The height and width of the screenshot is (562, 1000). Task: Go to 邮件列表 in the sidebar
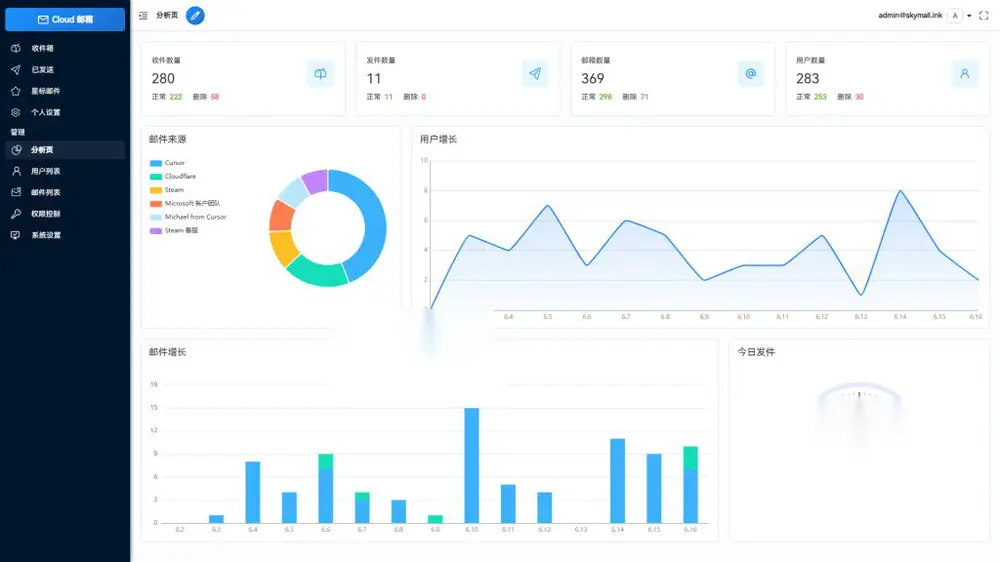pos(65,192)
